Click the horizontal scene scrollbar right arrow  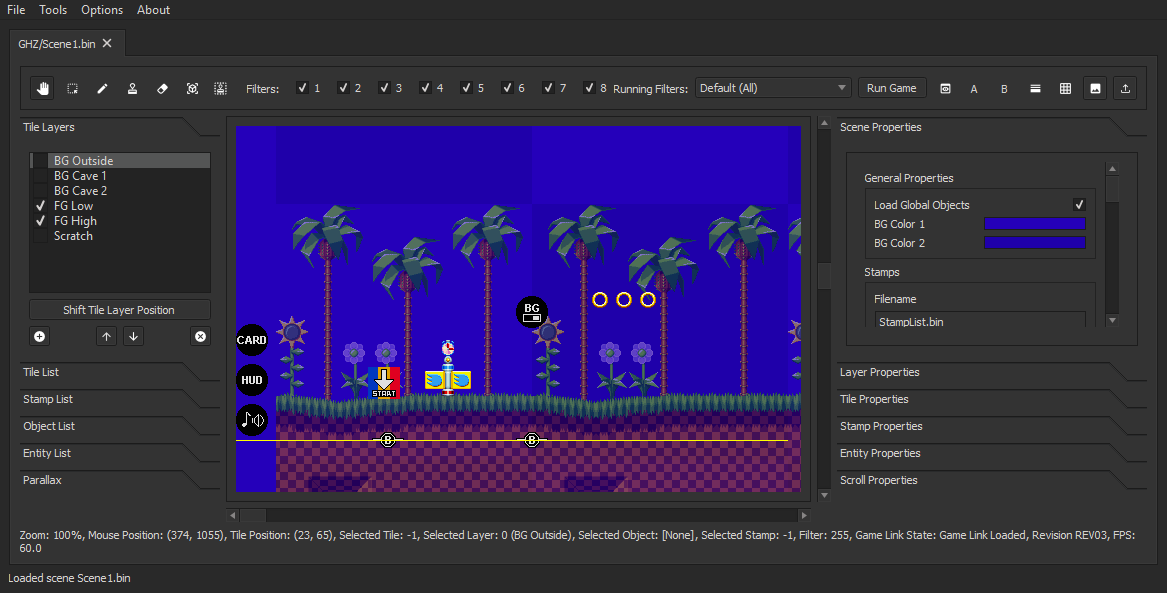coord(804,515)
